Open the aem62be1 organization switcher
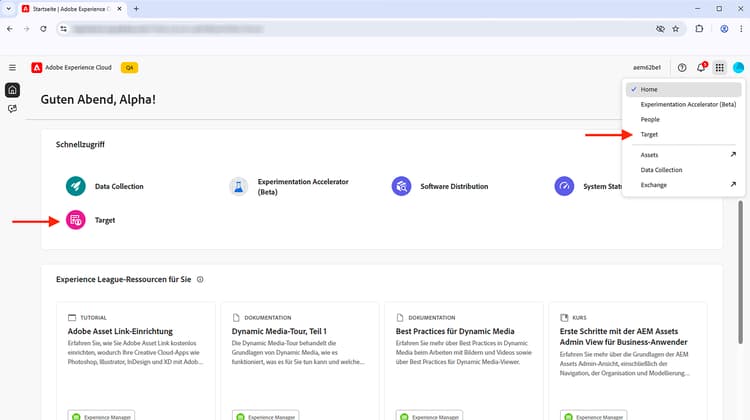The width and height of the screenshot is (750, 420). coord(647,68)
